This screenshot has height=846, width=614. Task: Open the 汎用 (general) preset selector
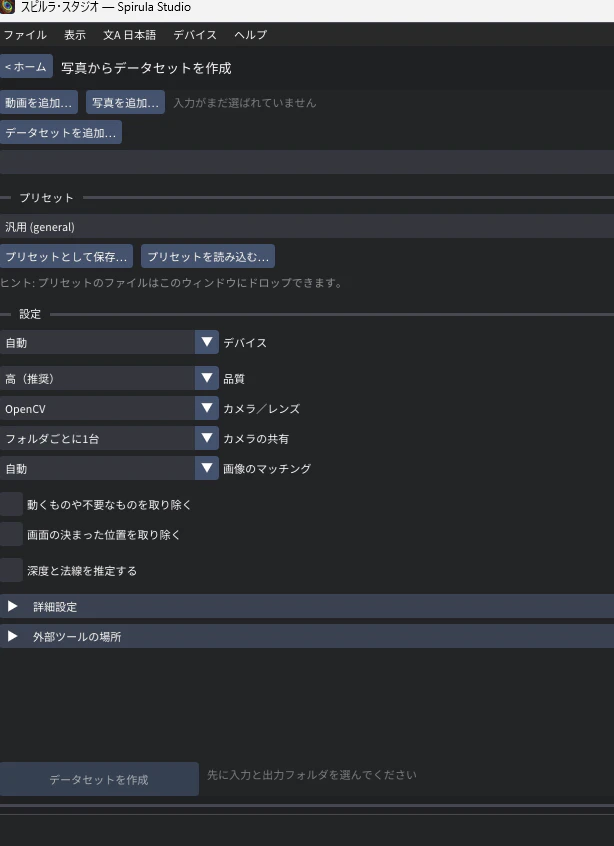307,227
